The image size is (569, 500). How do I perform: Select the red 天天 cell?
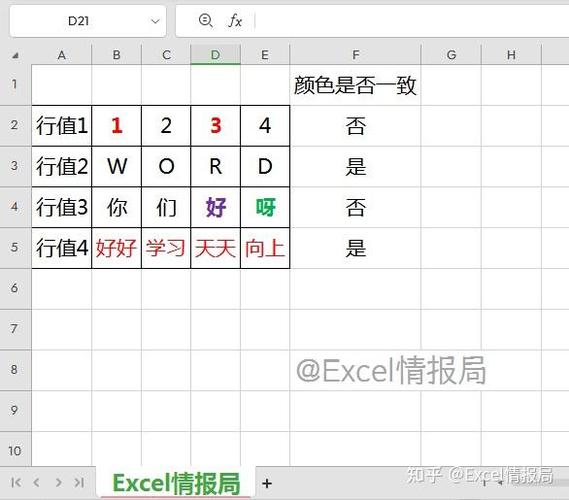[216, 248]
